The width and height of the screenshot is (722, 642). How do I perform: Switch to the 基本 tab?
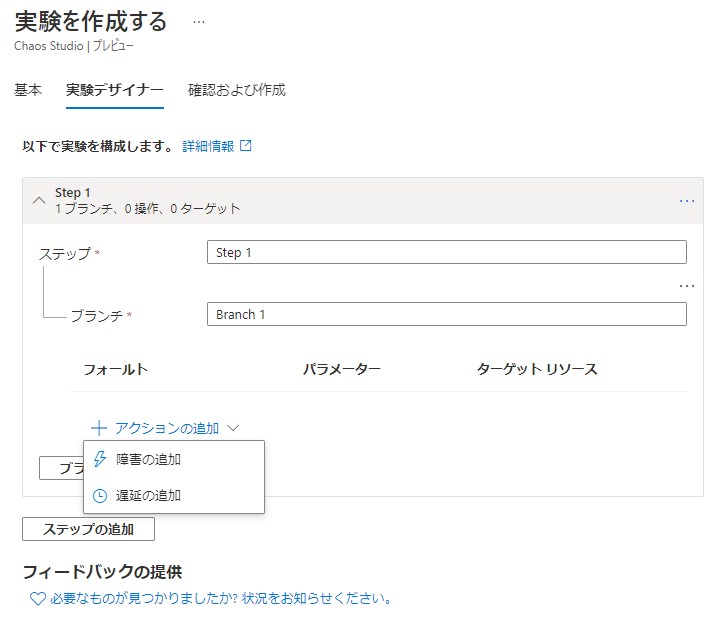[x=28, y=90]
